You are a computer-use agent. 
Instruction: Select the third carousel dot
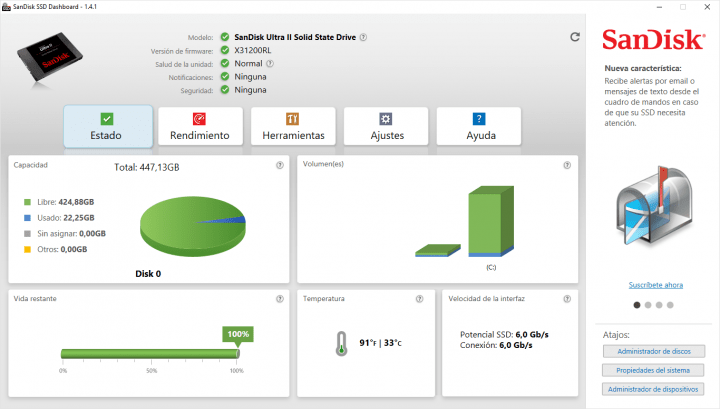click(659, 305)
